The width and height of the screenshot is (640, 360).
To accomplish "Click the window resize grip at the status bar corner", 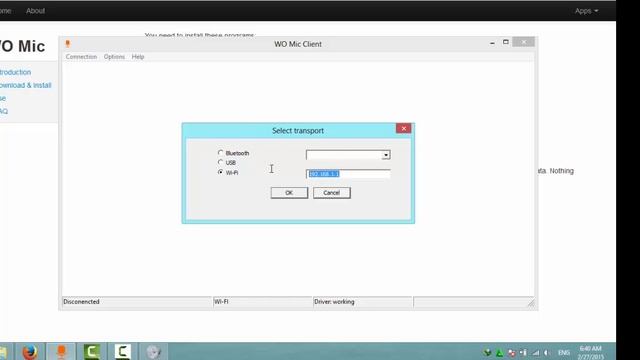I will [x=531, y=302].
